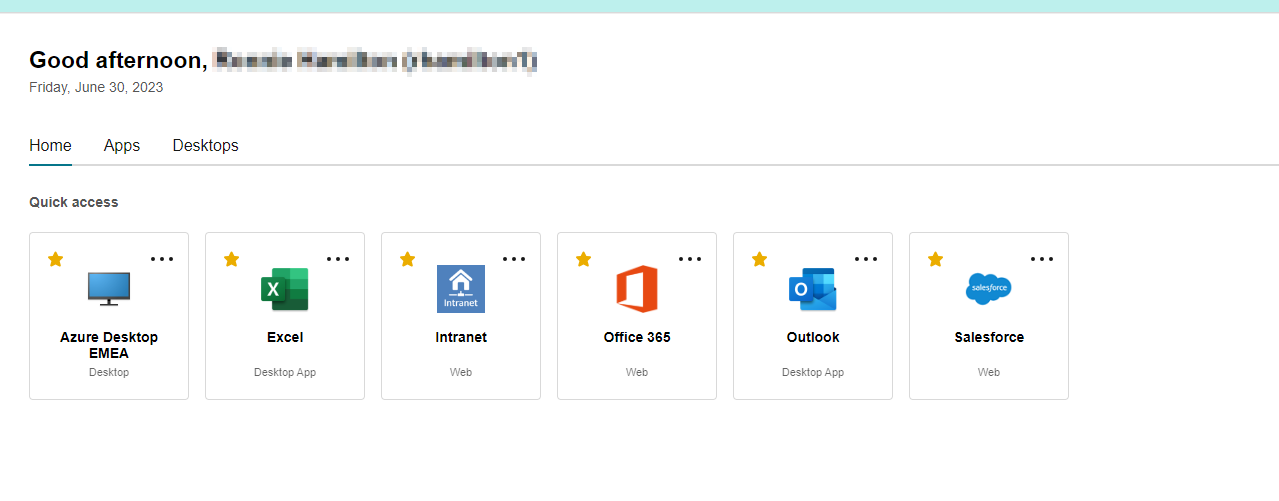Open the Salesforce cloud icon

click(x=989, y=289)
